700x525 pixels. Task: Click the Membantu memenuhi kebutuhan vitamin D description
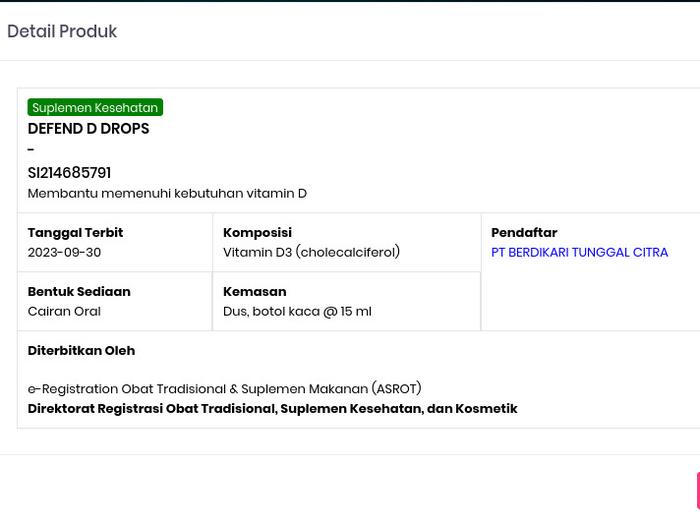[167, 193]
